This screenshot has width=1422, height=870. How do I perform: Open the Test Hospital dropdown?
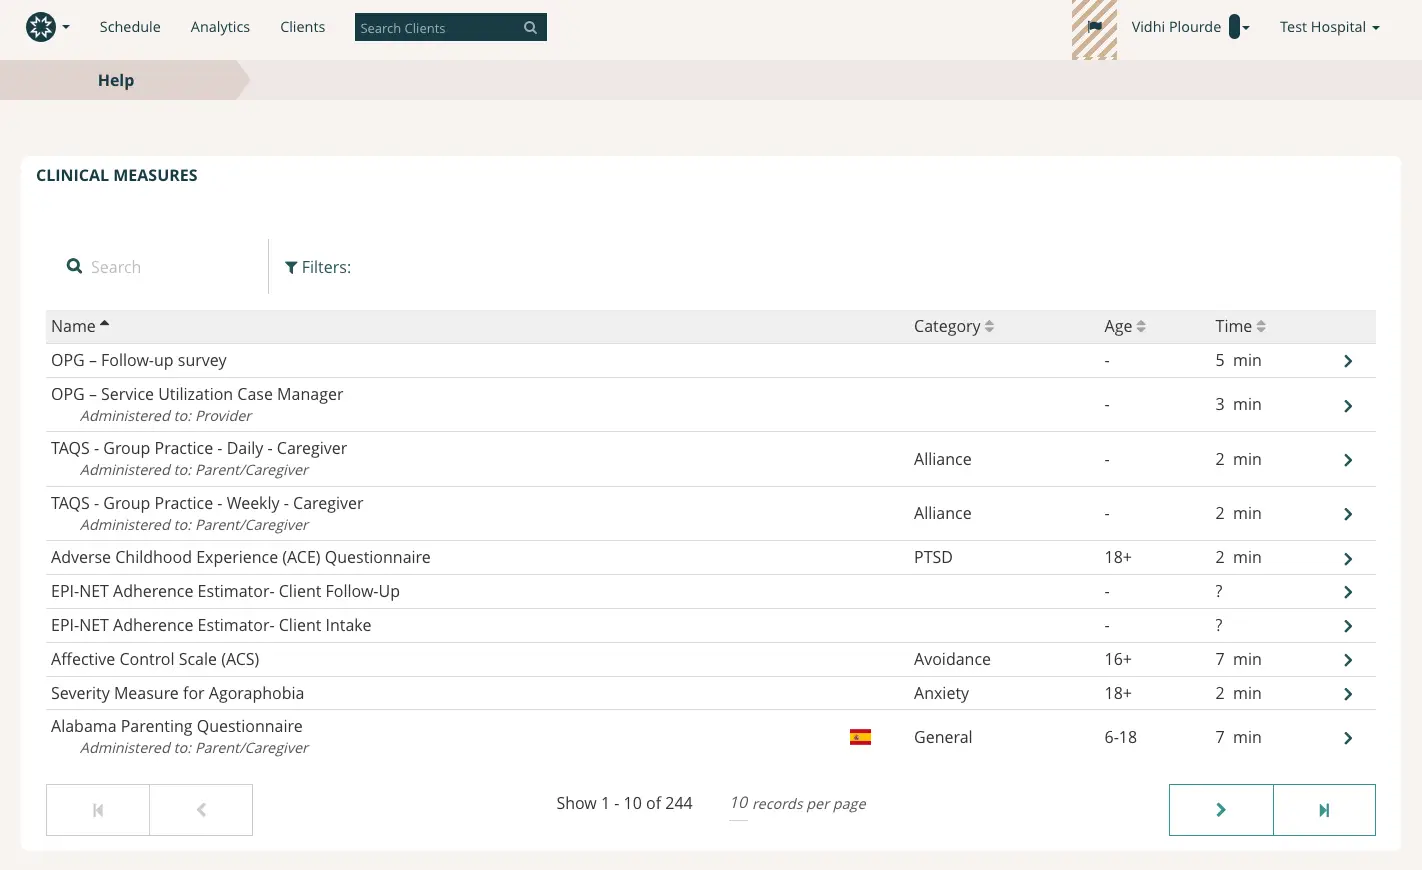click(x=1330, y=27)
